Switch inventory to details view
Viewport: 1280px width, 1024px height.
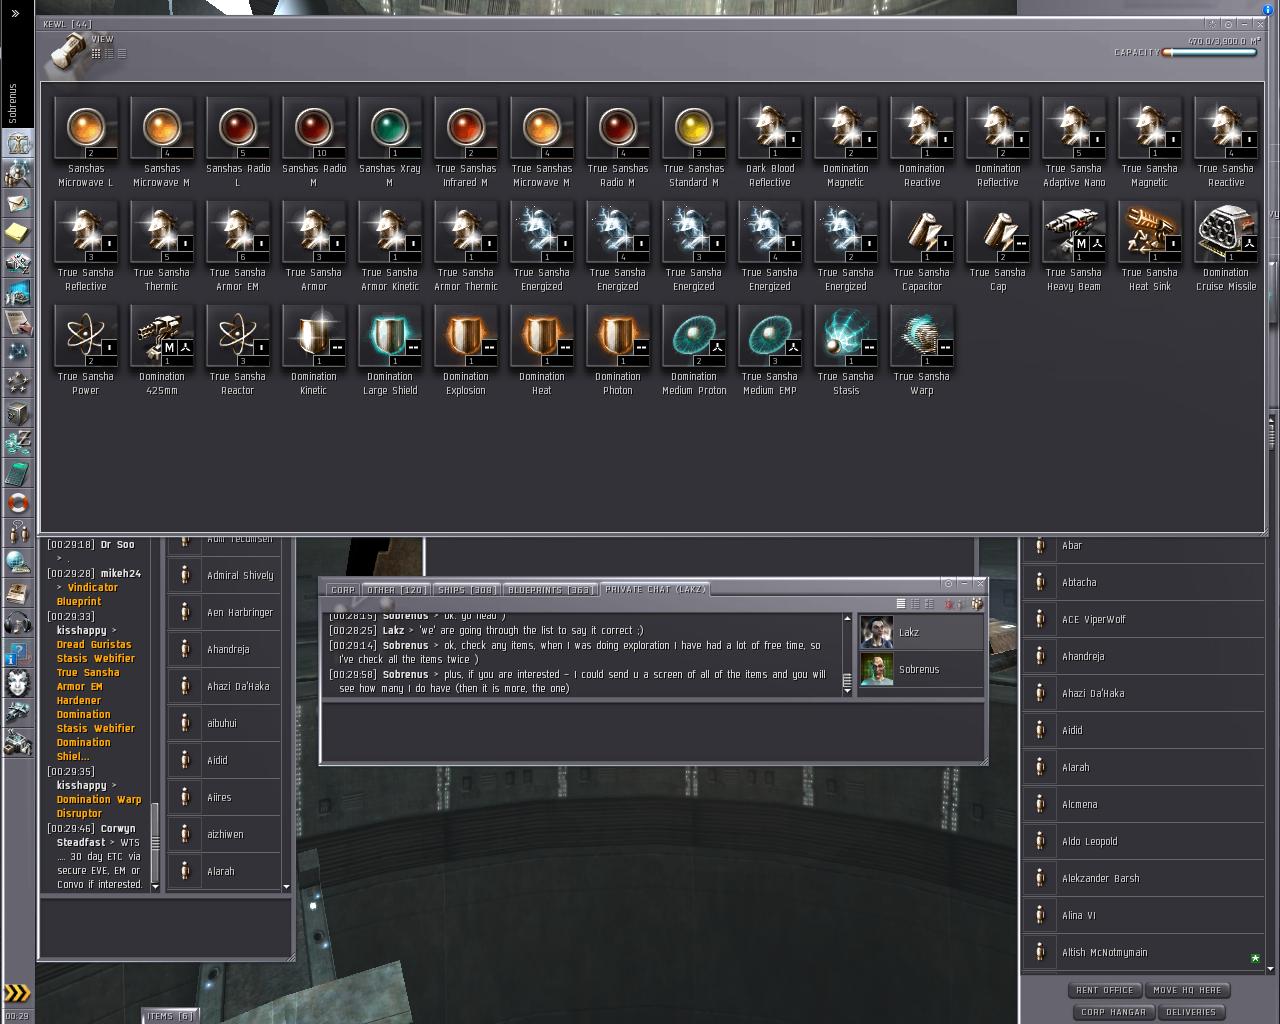[109, 54]
